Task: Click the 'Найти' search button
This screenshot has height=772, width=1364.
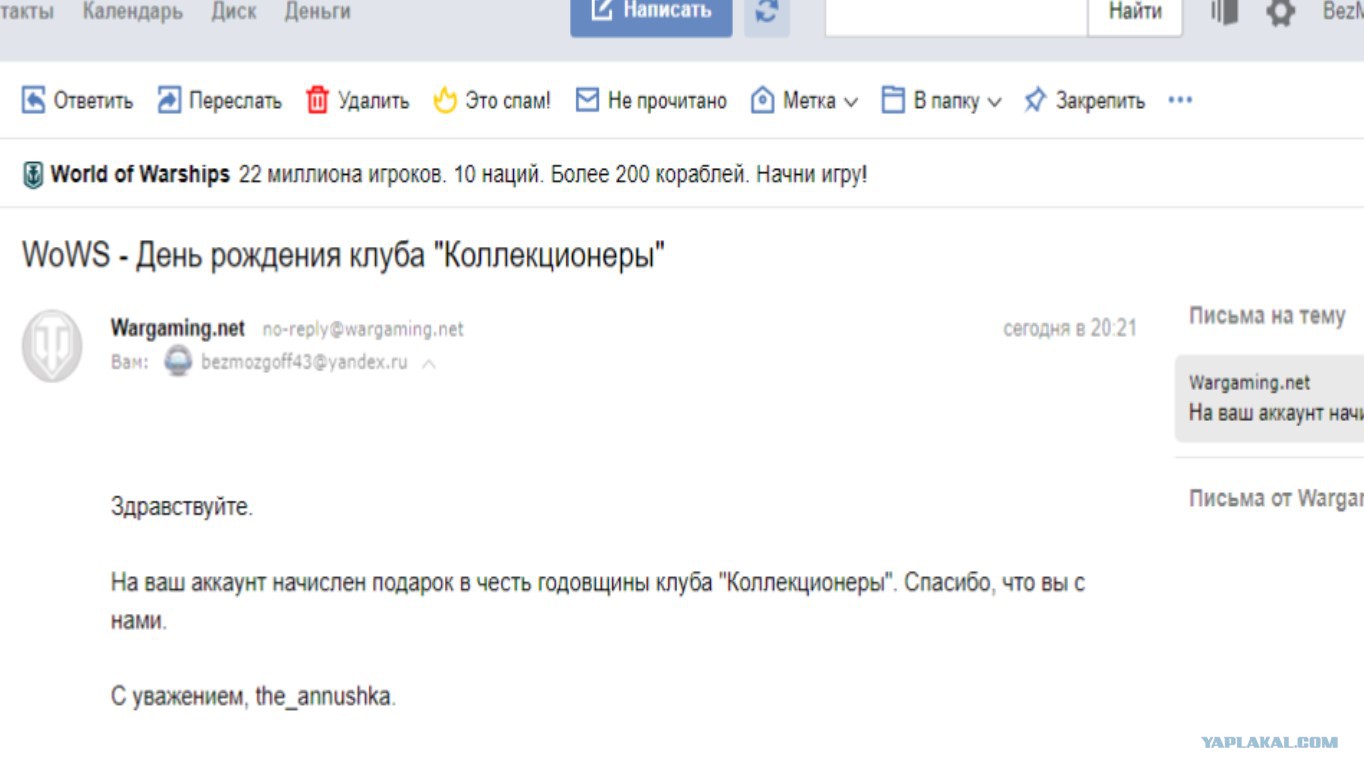Action: click(1135, 14)
